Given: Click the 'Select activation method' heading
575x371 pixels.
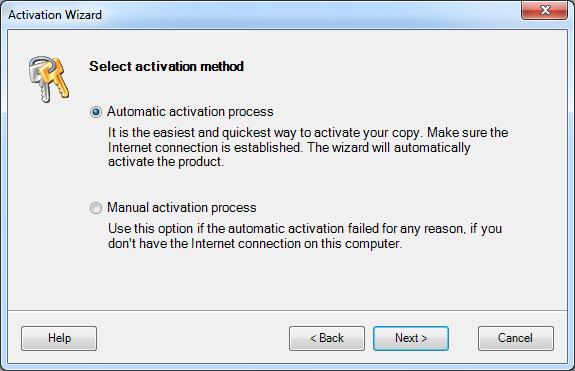Looking at the screenshot, I should click(166, 66).
